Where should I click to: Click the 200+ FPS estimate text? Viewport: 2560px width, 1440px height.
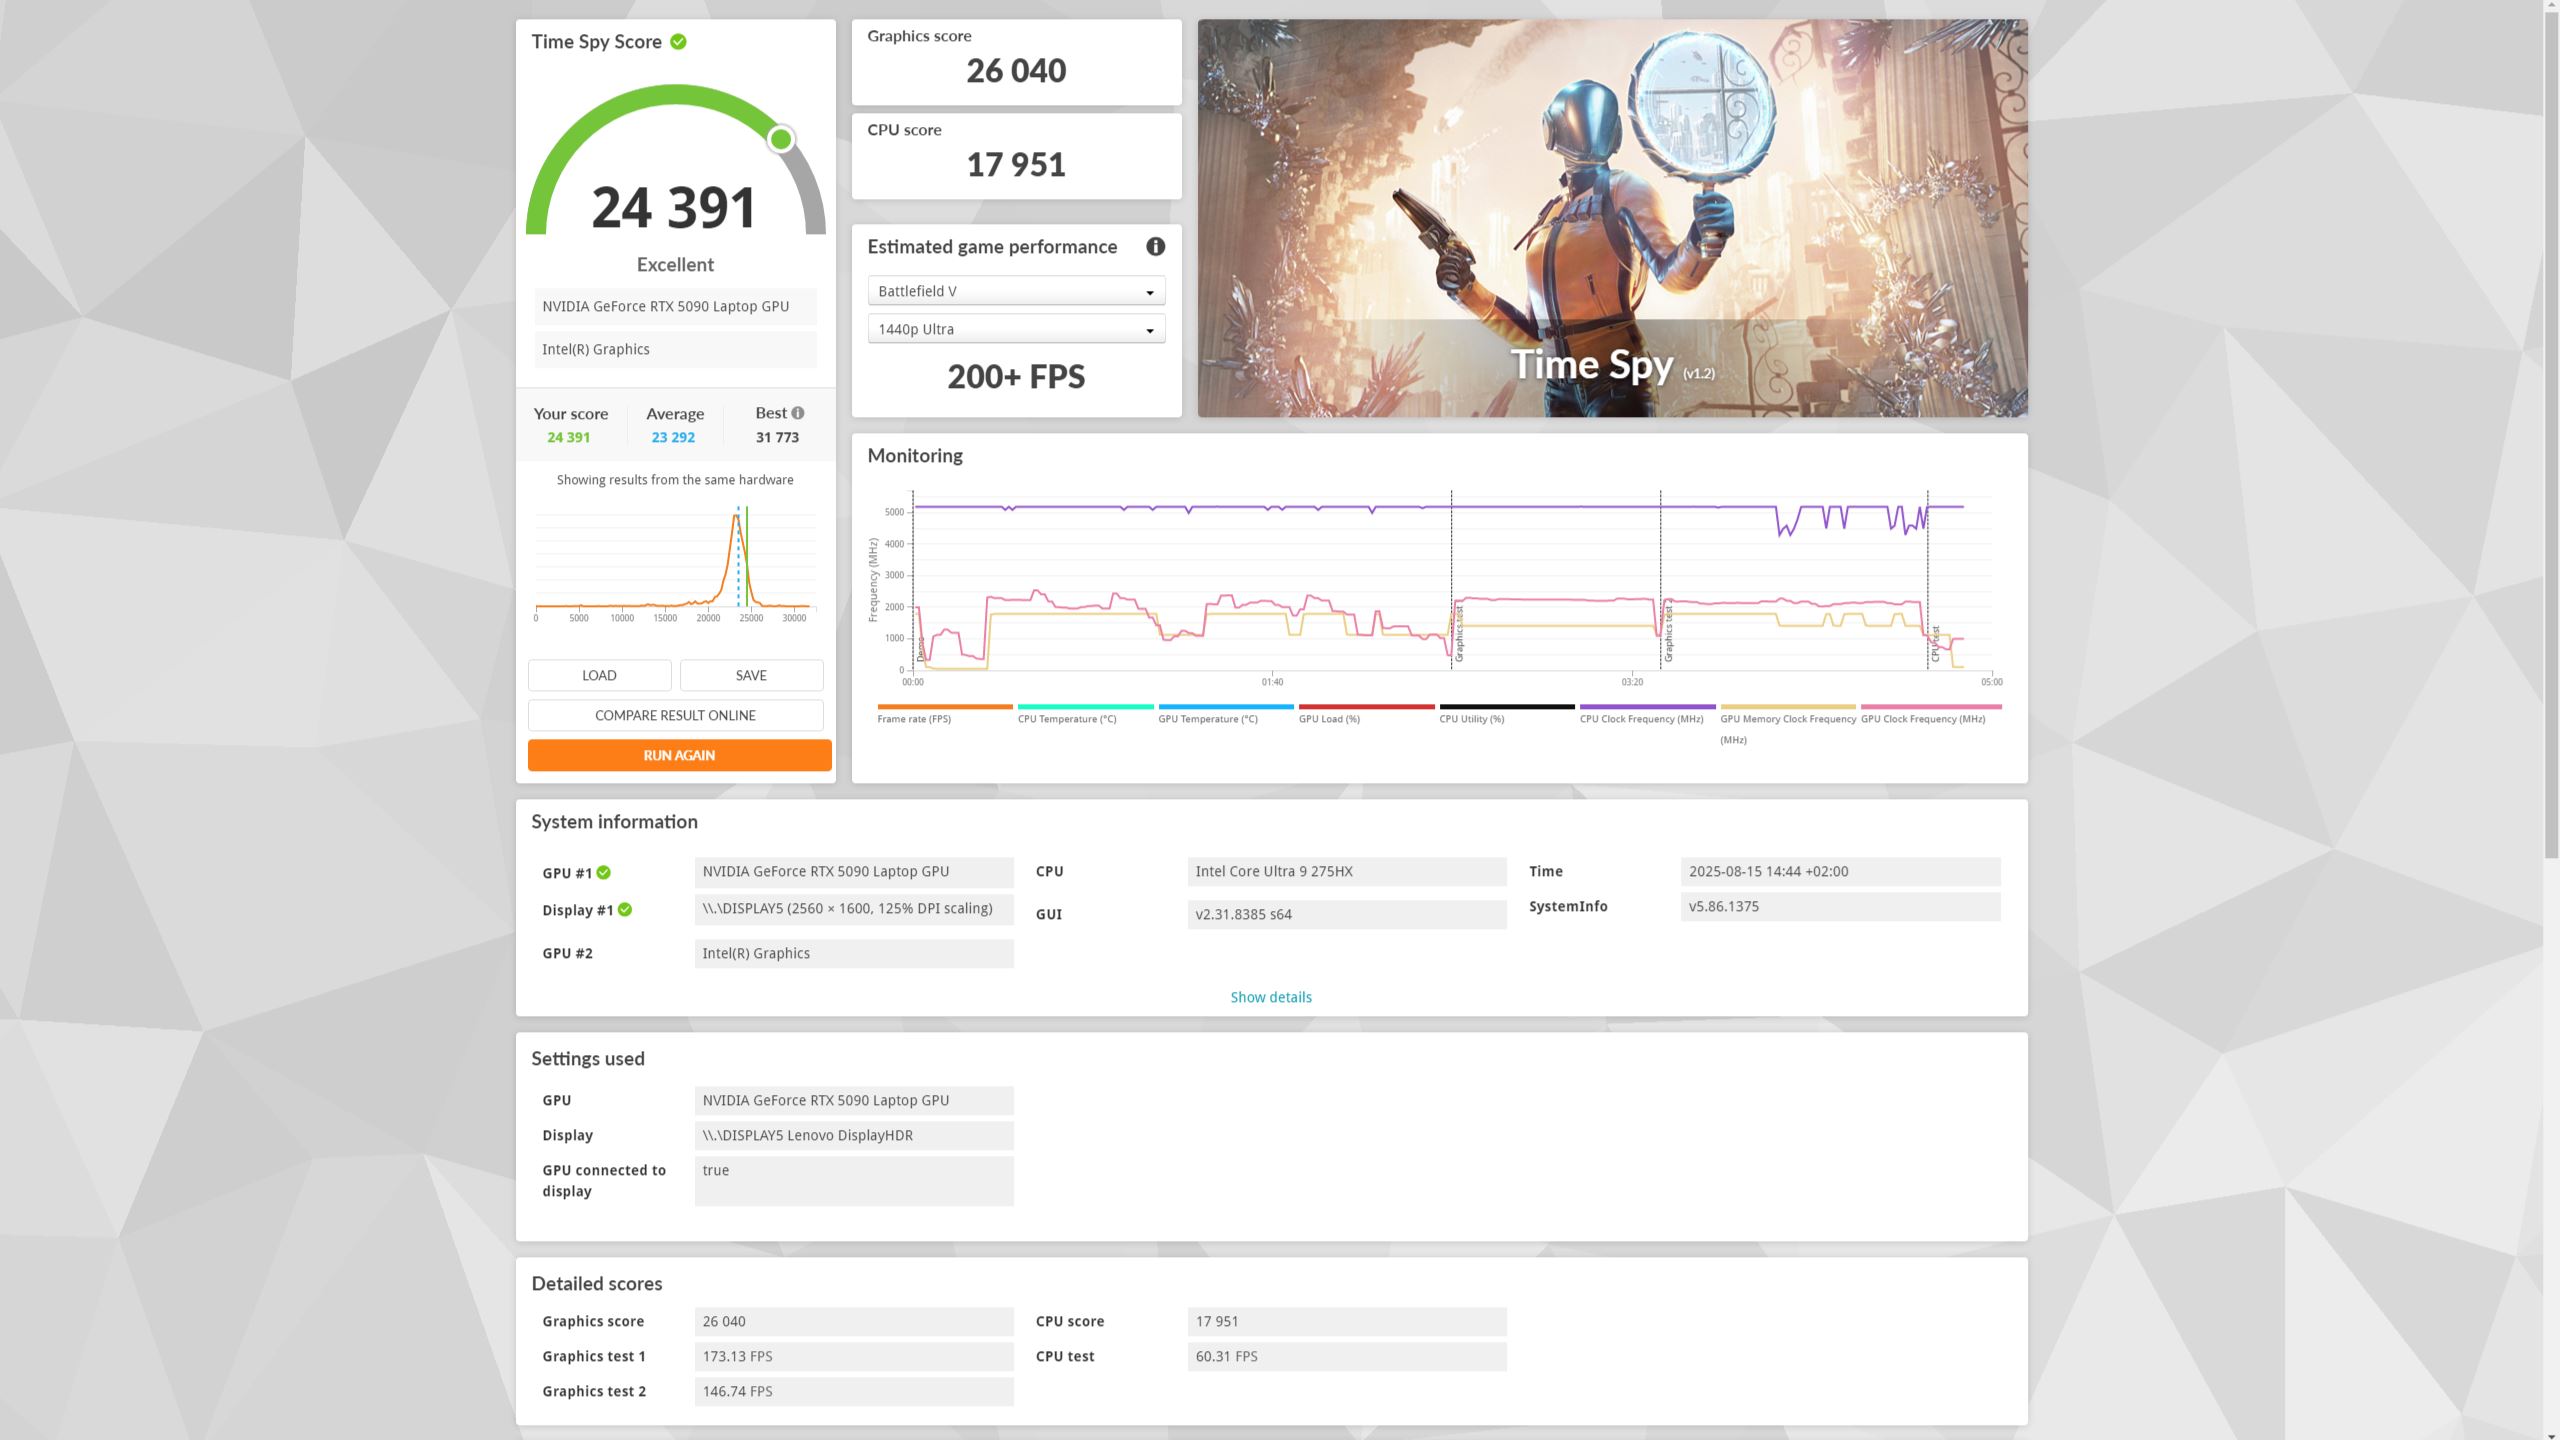click(1016, 377)
